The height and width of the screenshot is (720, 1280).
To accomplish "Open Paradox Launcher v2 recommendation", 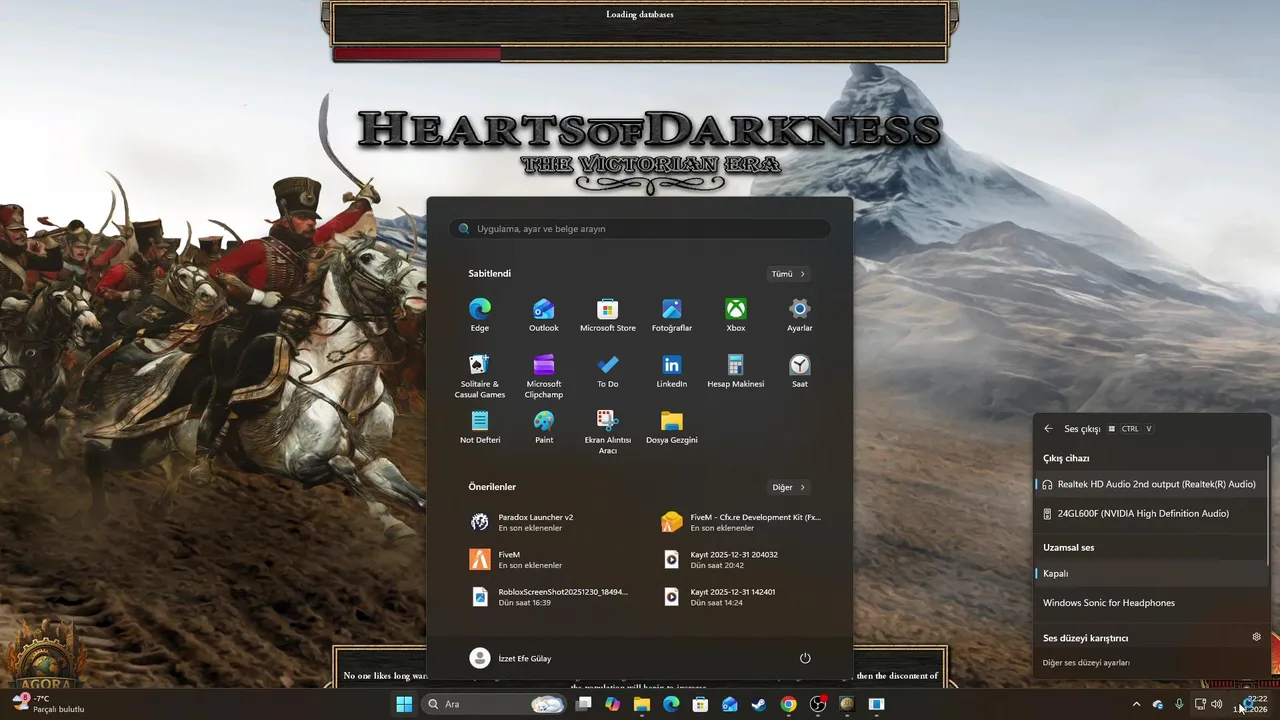I will point(545,522).
